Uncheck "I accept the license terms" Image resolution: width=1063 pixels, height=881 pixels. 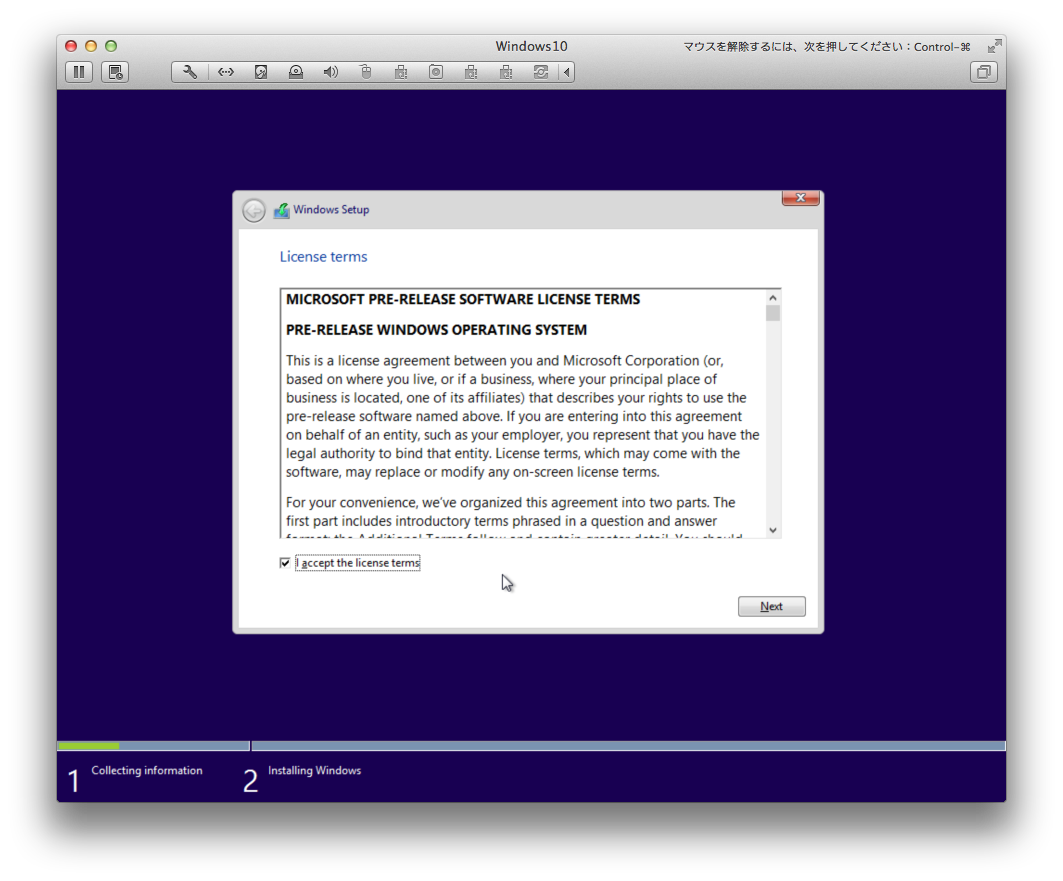click(285, 562)
